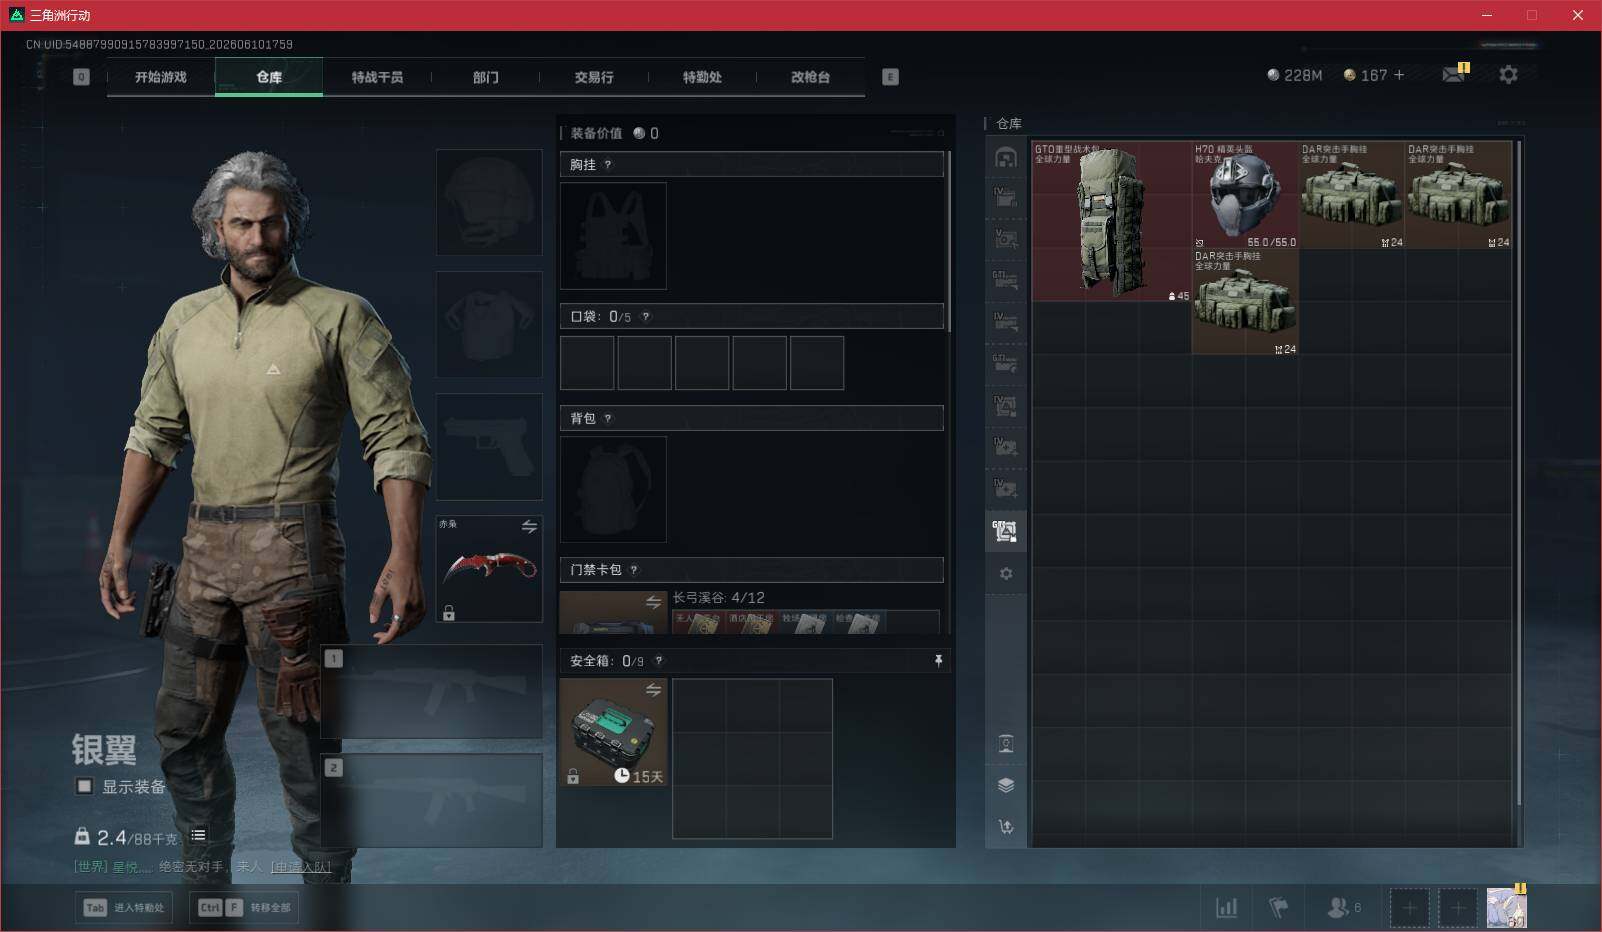Pin the 安全箱 section

coord(938,661)
